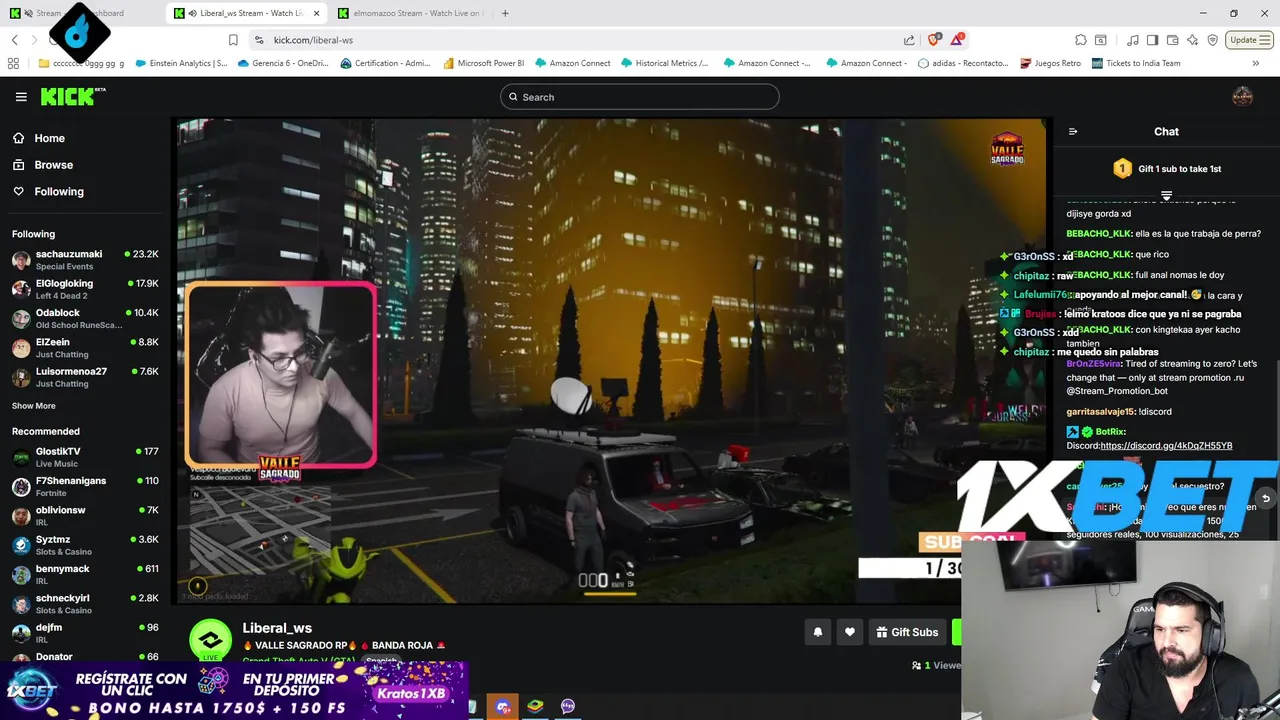Open F7Shenanigans recommended channel
Image resolution: width=1280 pixels, height=720 pixels.
click(x=85, y=486)
